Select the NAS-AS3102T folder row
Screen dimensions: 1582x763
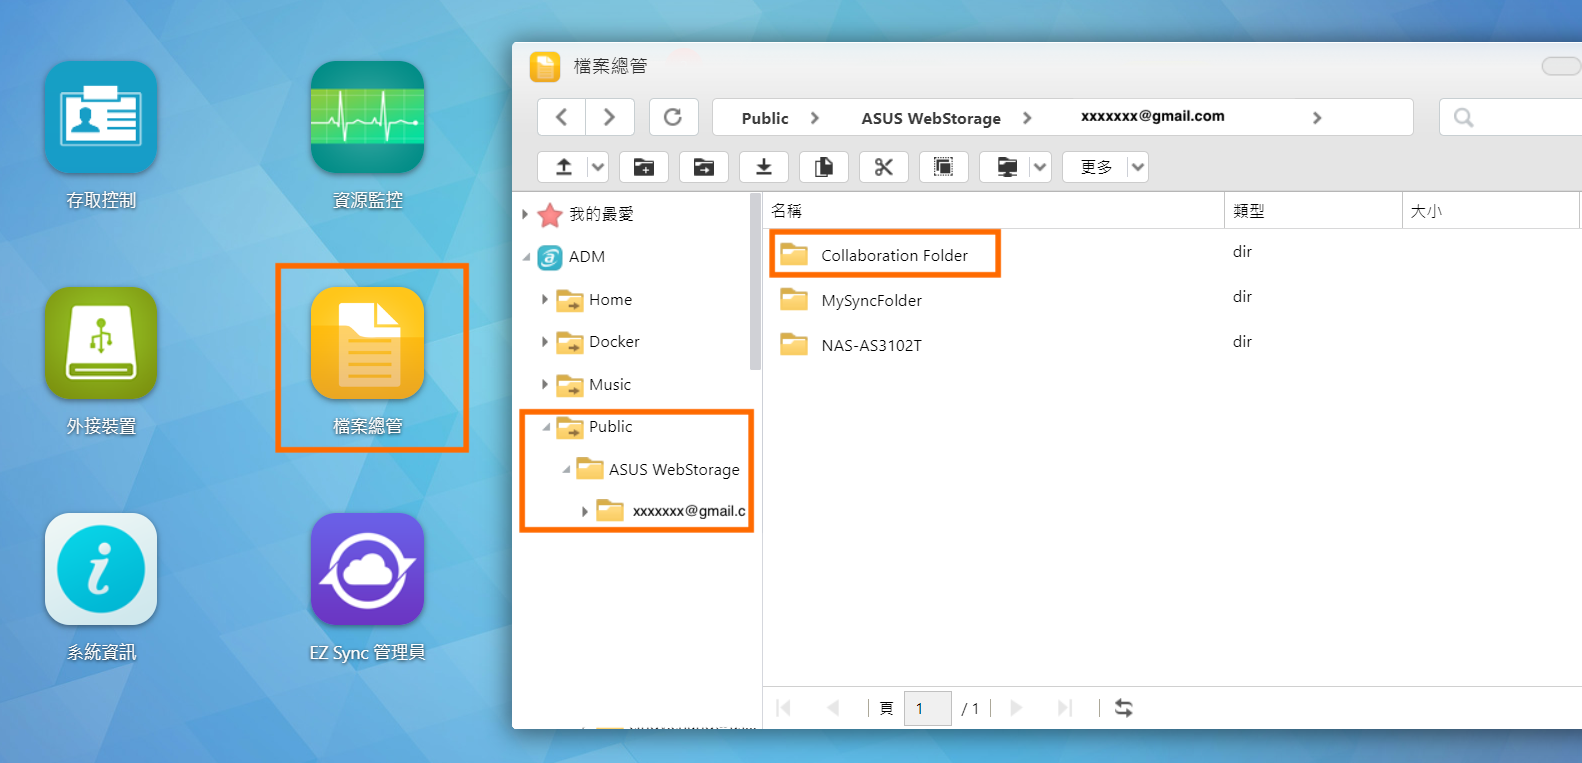[1172, 345]
